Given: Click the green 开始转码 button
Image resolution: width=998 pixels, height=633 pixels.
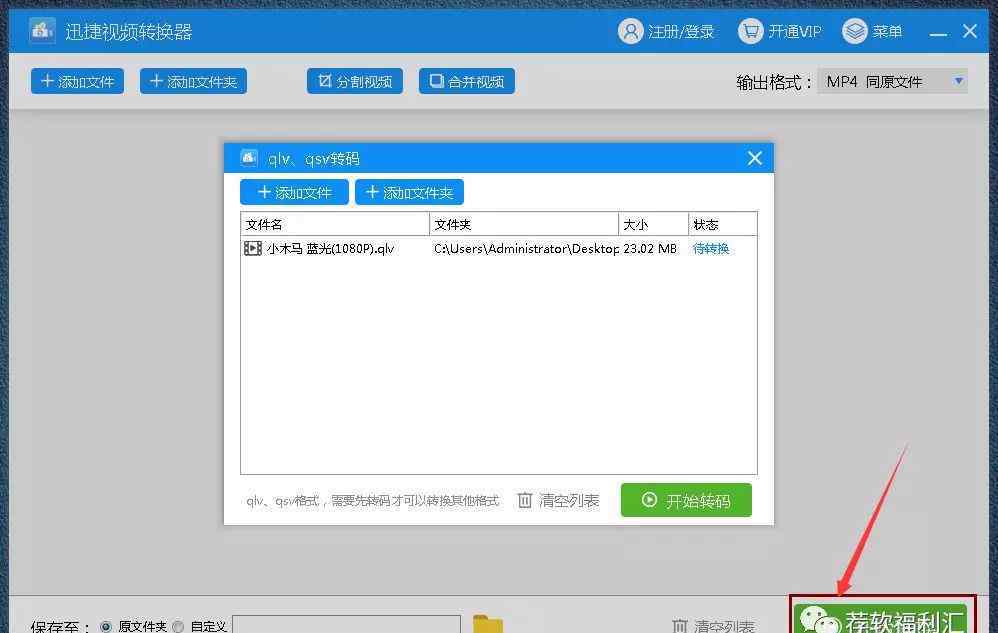Looking at the screenshot, I should coord(686,500).
